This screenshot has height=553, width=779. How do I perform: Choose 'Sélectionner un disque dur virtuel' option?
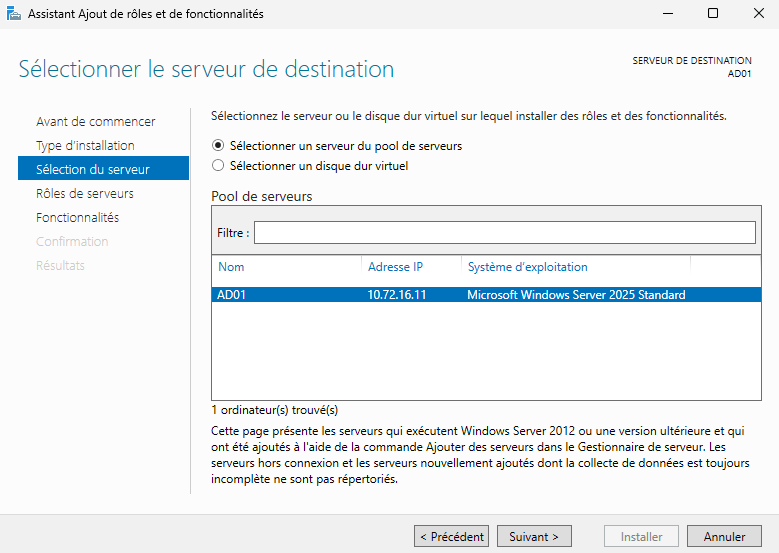(219, 166)
